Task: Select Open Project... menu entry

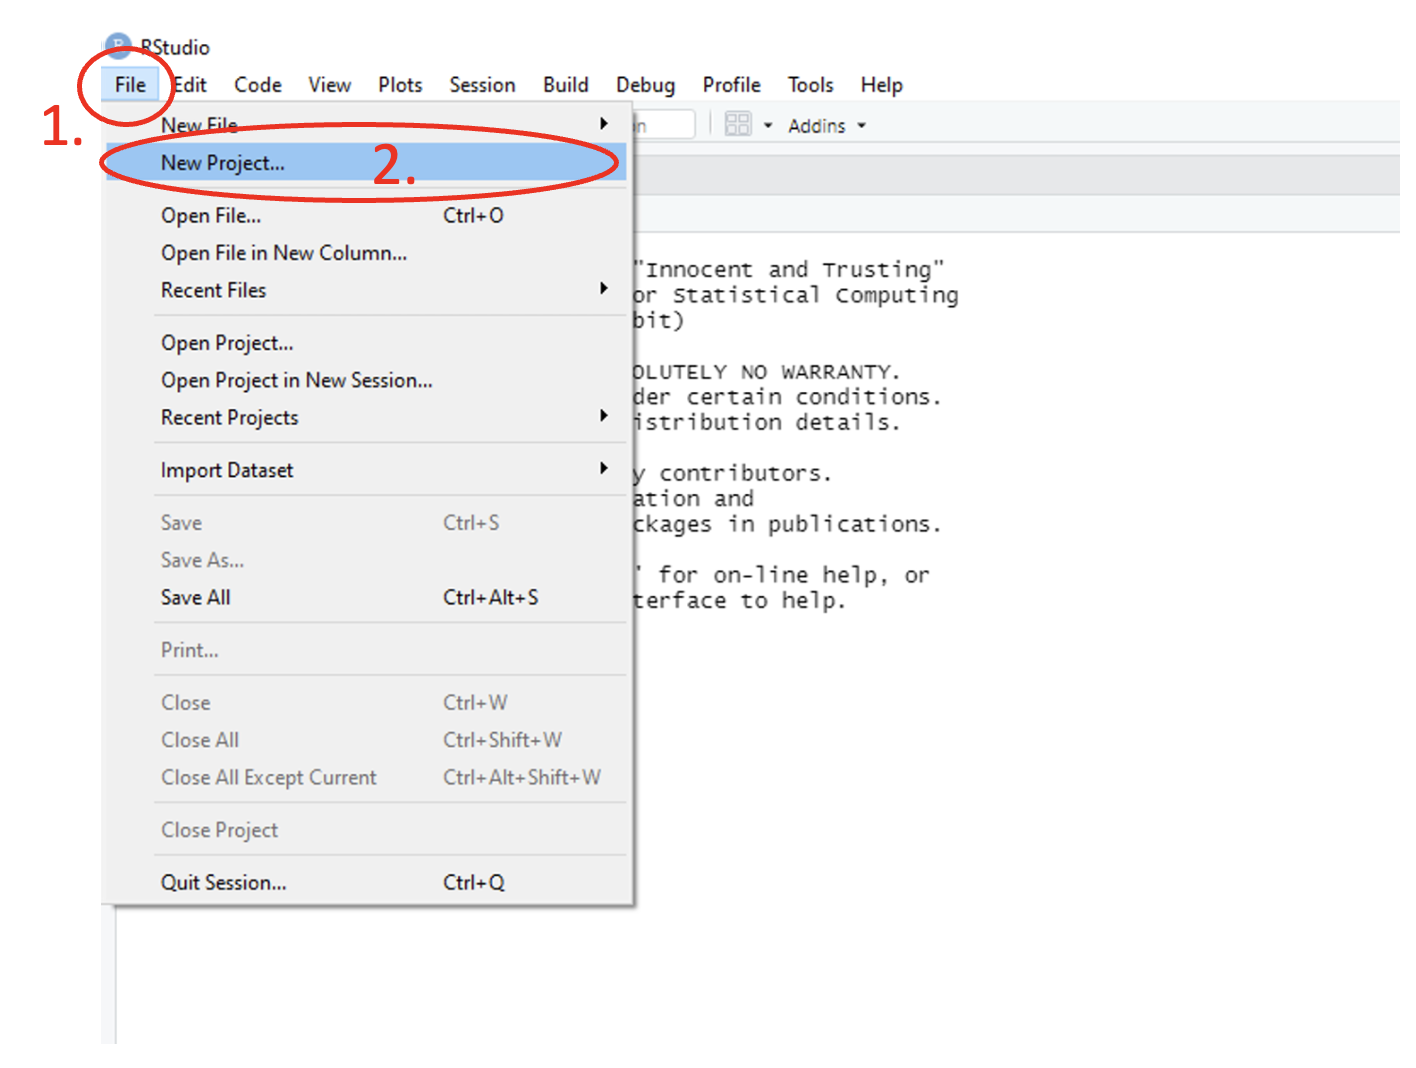Action: [x=366, y=343]
